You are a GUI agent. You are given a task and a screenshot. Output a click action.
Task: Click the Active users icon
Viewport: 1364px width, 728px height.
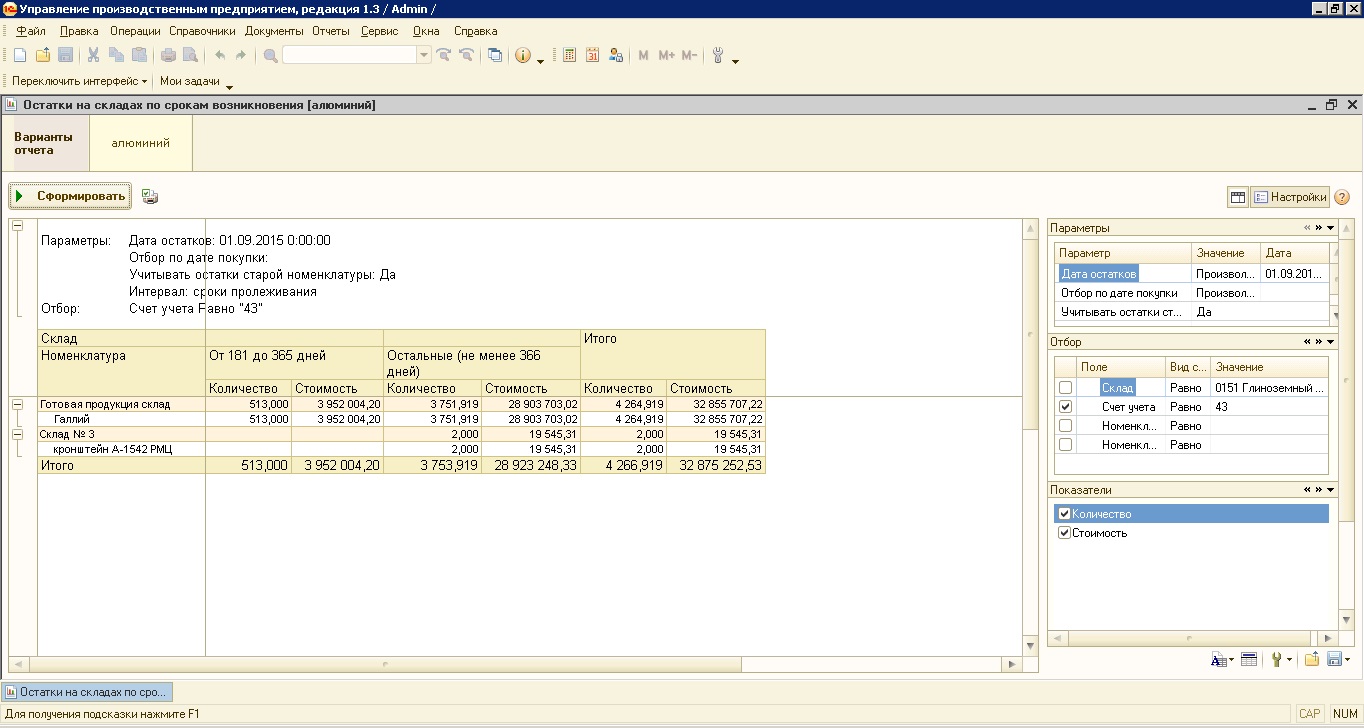click(x=616, y=56)
